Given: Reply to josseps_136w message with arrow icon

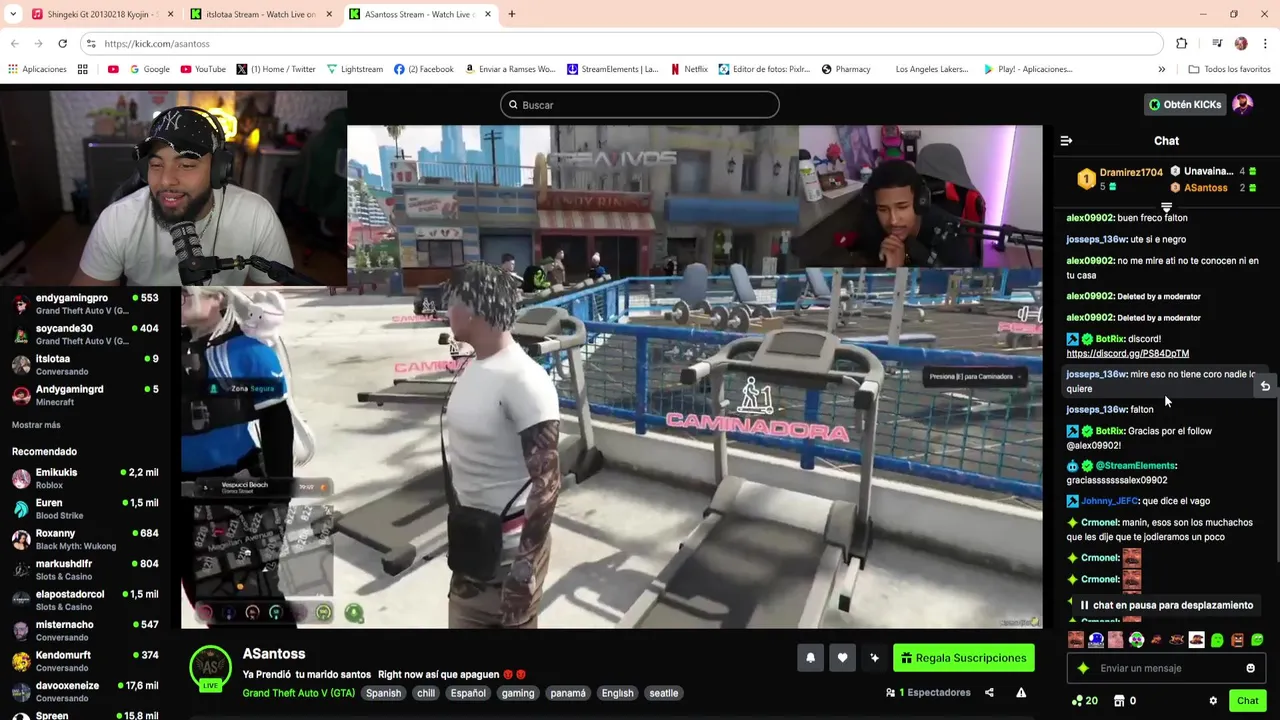Looking at the screenshot, I should 1265,386.
